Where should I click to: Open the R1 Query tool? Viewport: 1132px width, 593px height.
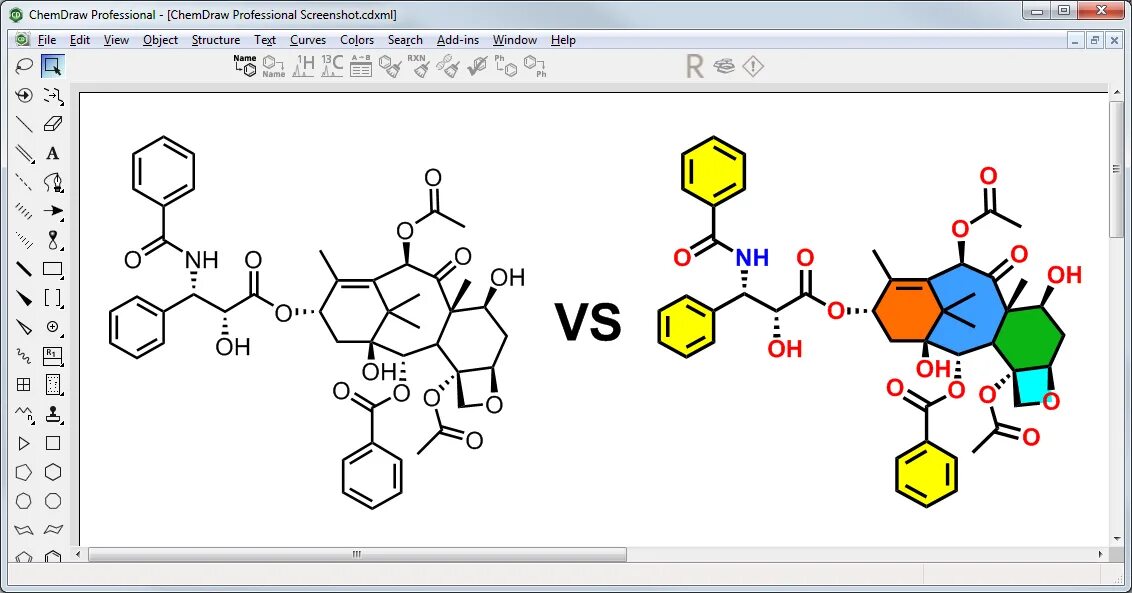pyautogui.click(x=52, y=356)
